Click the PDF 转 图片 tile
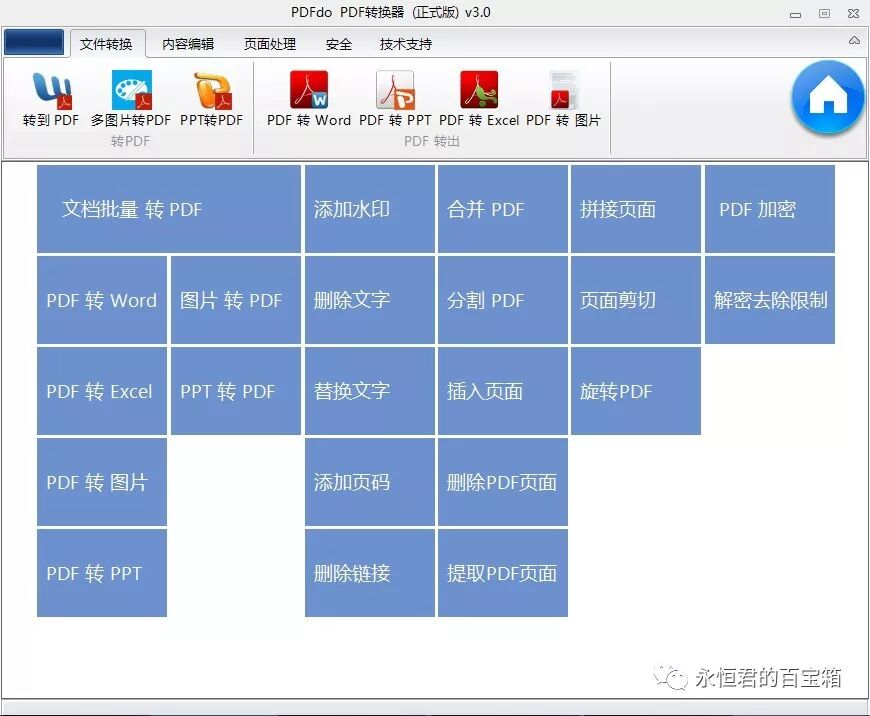Viewport: 870px width, 716px height. point(102,482)
